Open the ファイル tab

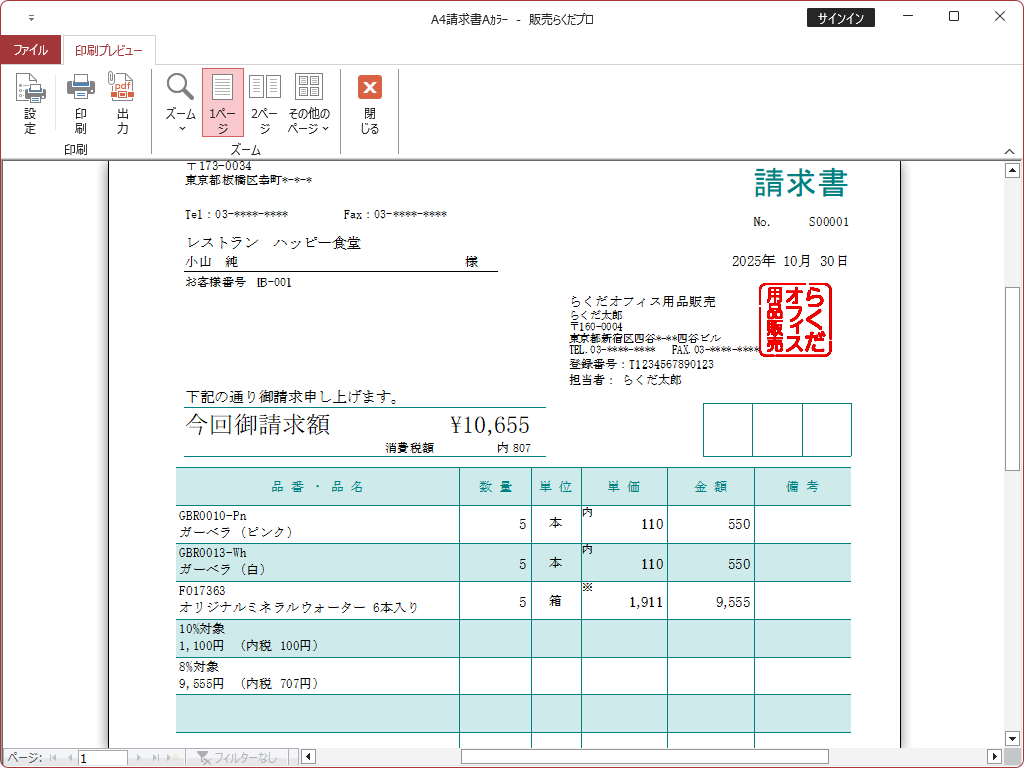click(30, 50)
